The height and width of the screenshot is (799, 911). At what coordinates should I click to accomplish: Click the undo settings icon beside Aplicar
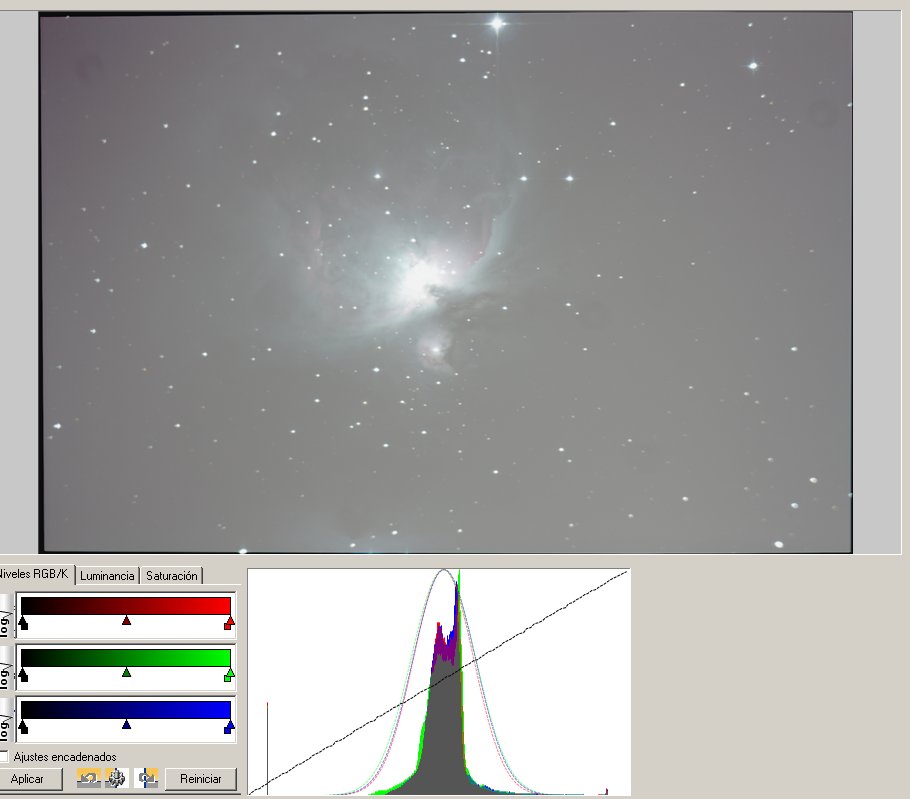[89, 778]
